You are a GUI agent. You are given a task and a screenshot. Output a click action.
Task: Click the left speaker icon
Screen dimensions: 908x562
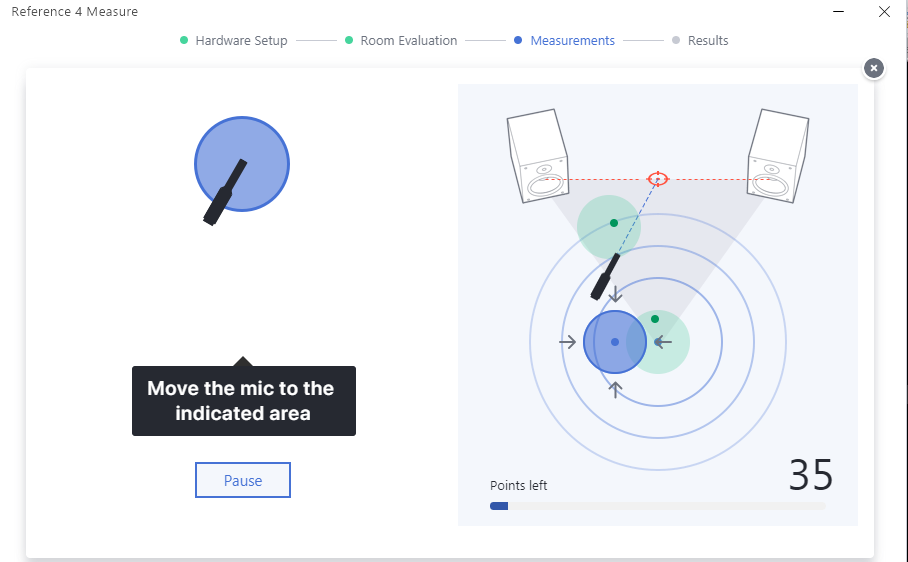pos(538,156)
